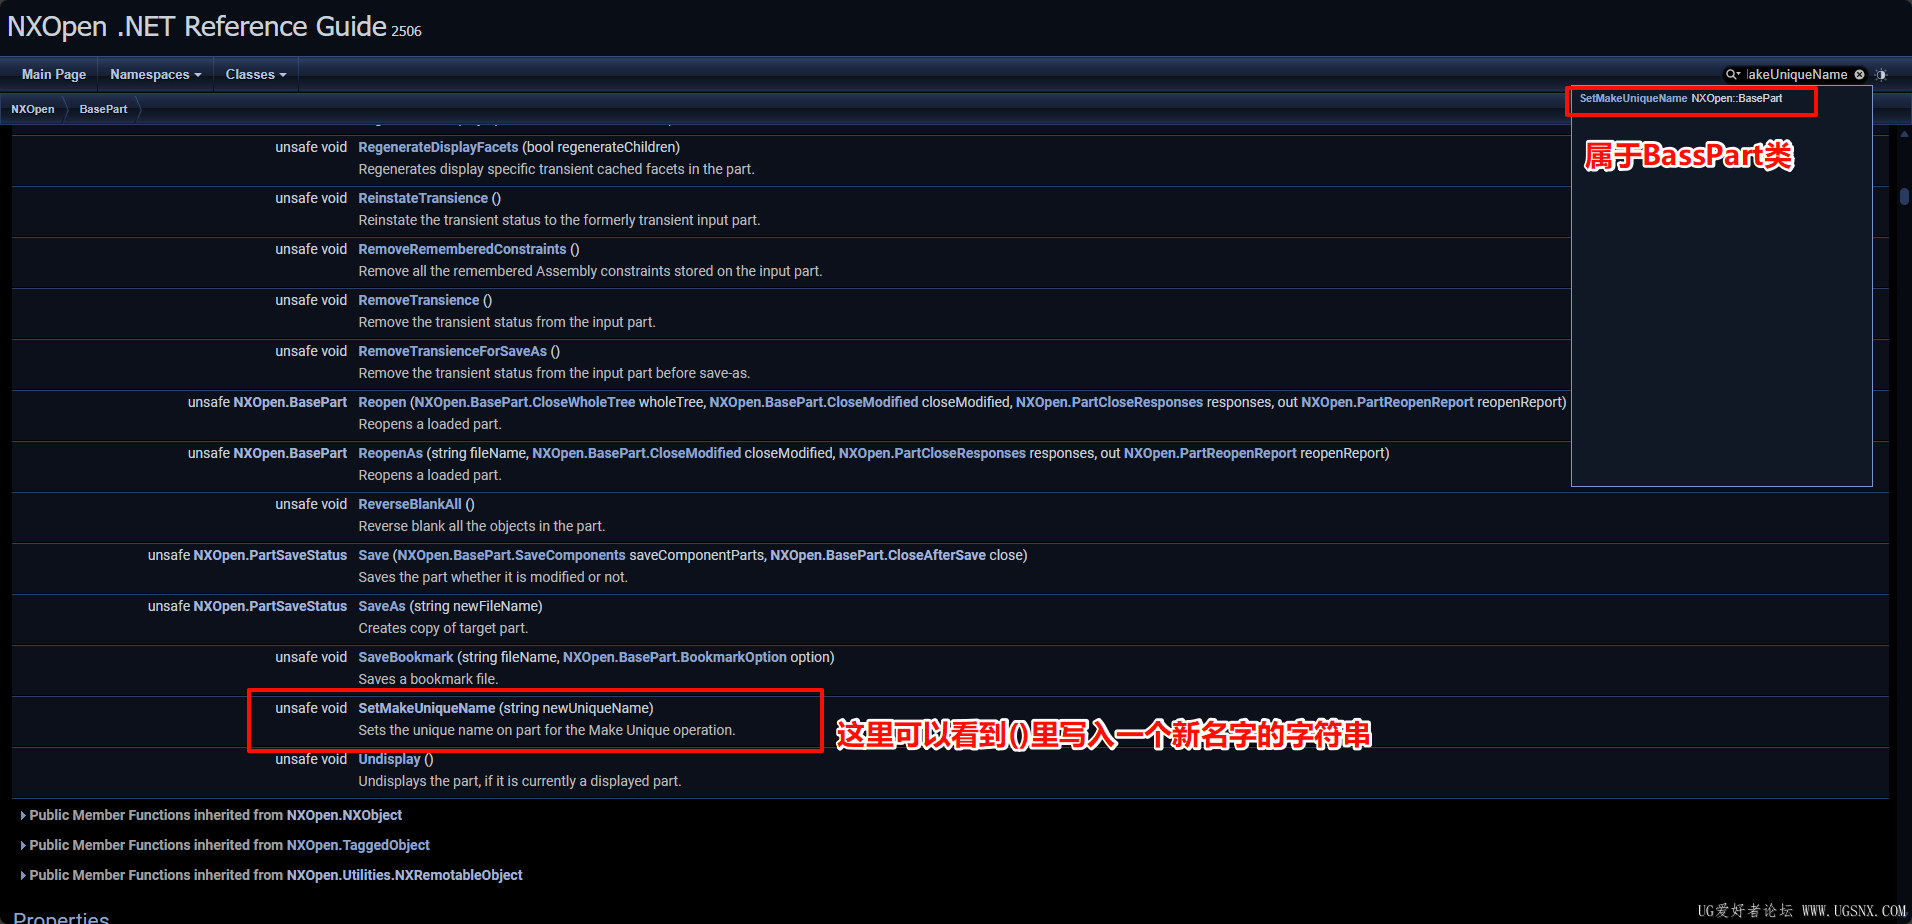Click NXOpen.PartCloseResponses in the Reopen row
Screen dimensions: 1912x924
click(x=1110, y=402)
